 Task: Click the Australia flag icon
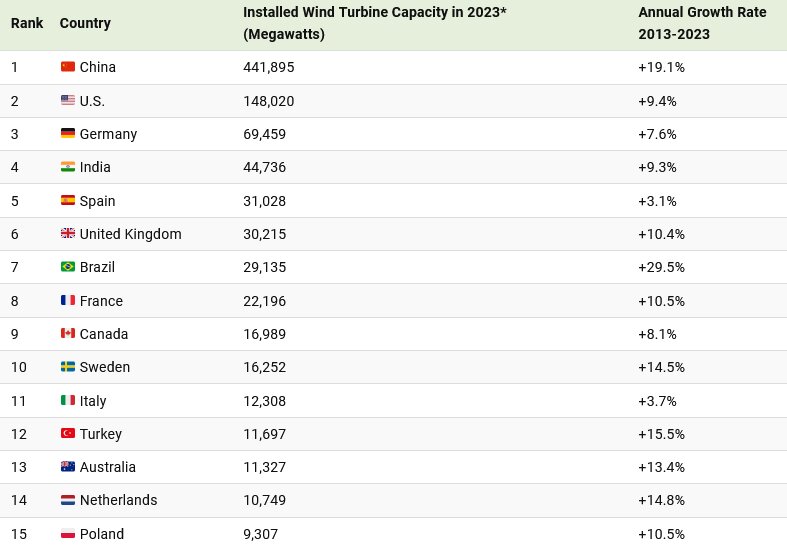[x=68, y=467]
